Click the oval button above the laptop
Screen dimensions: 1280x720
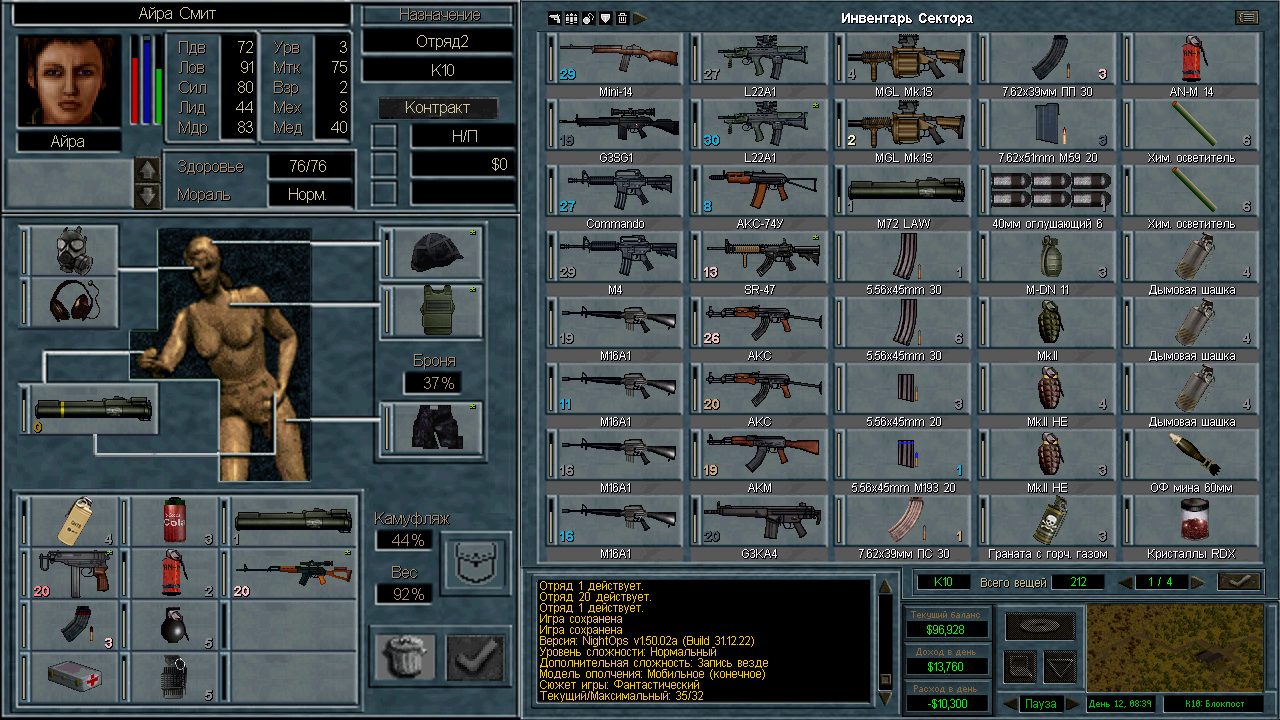tap(1040, 626)
